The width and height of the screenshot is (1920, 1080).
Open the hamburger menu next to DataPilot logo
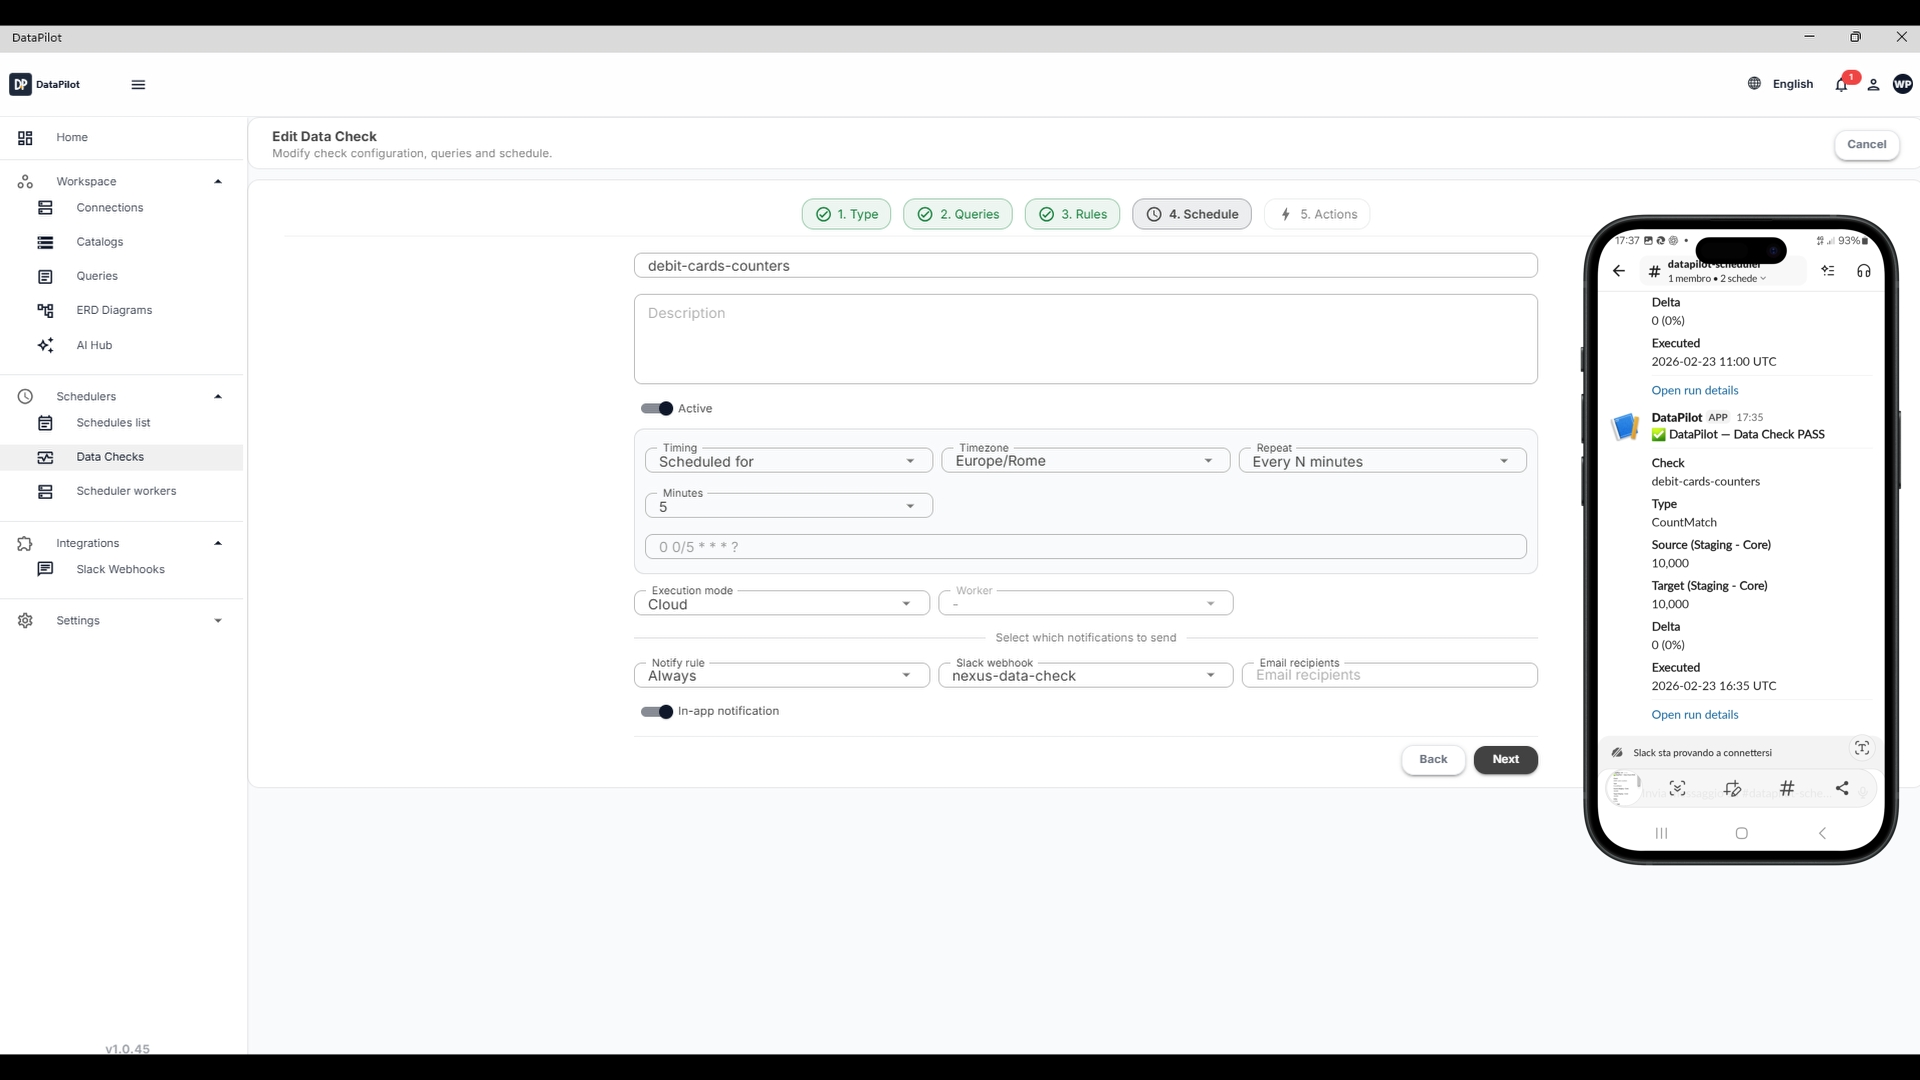[x=139, y=85]
